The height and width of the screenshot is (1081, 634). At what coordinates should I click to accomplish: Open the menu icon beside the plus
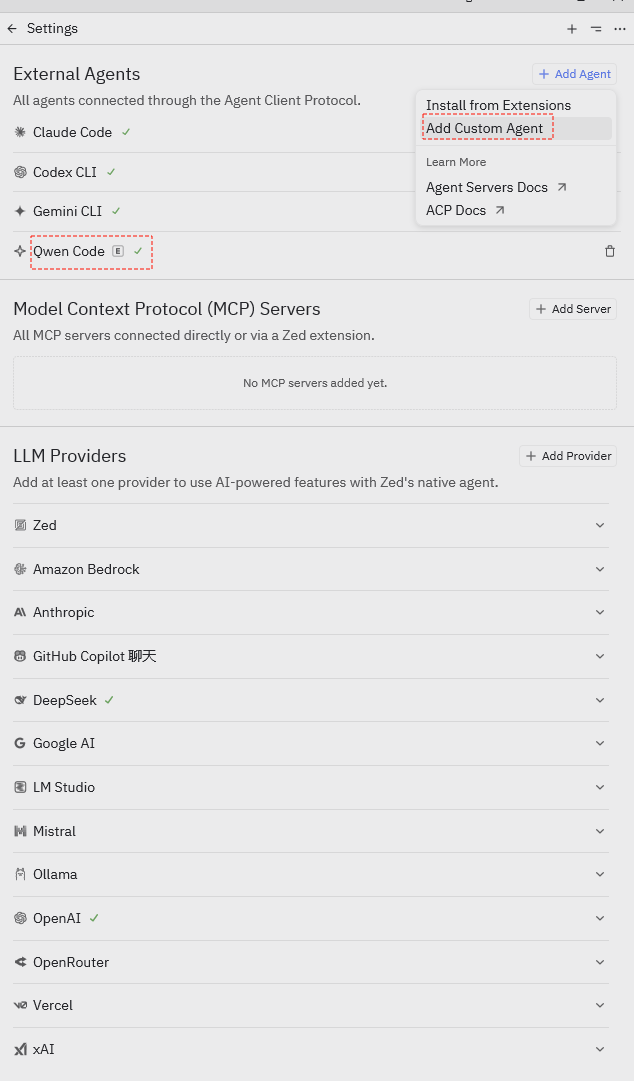tap(596, 29)
